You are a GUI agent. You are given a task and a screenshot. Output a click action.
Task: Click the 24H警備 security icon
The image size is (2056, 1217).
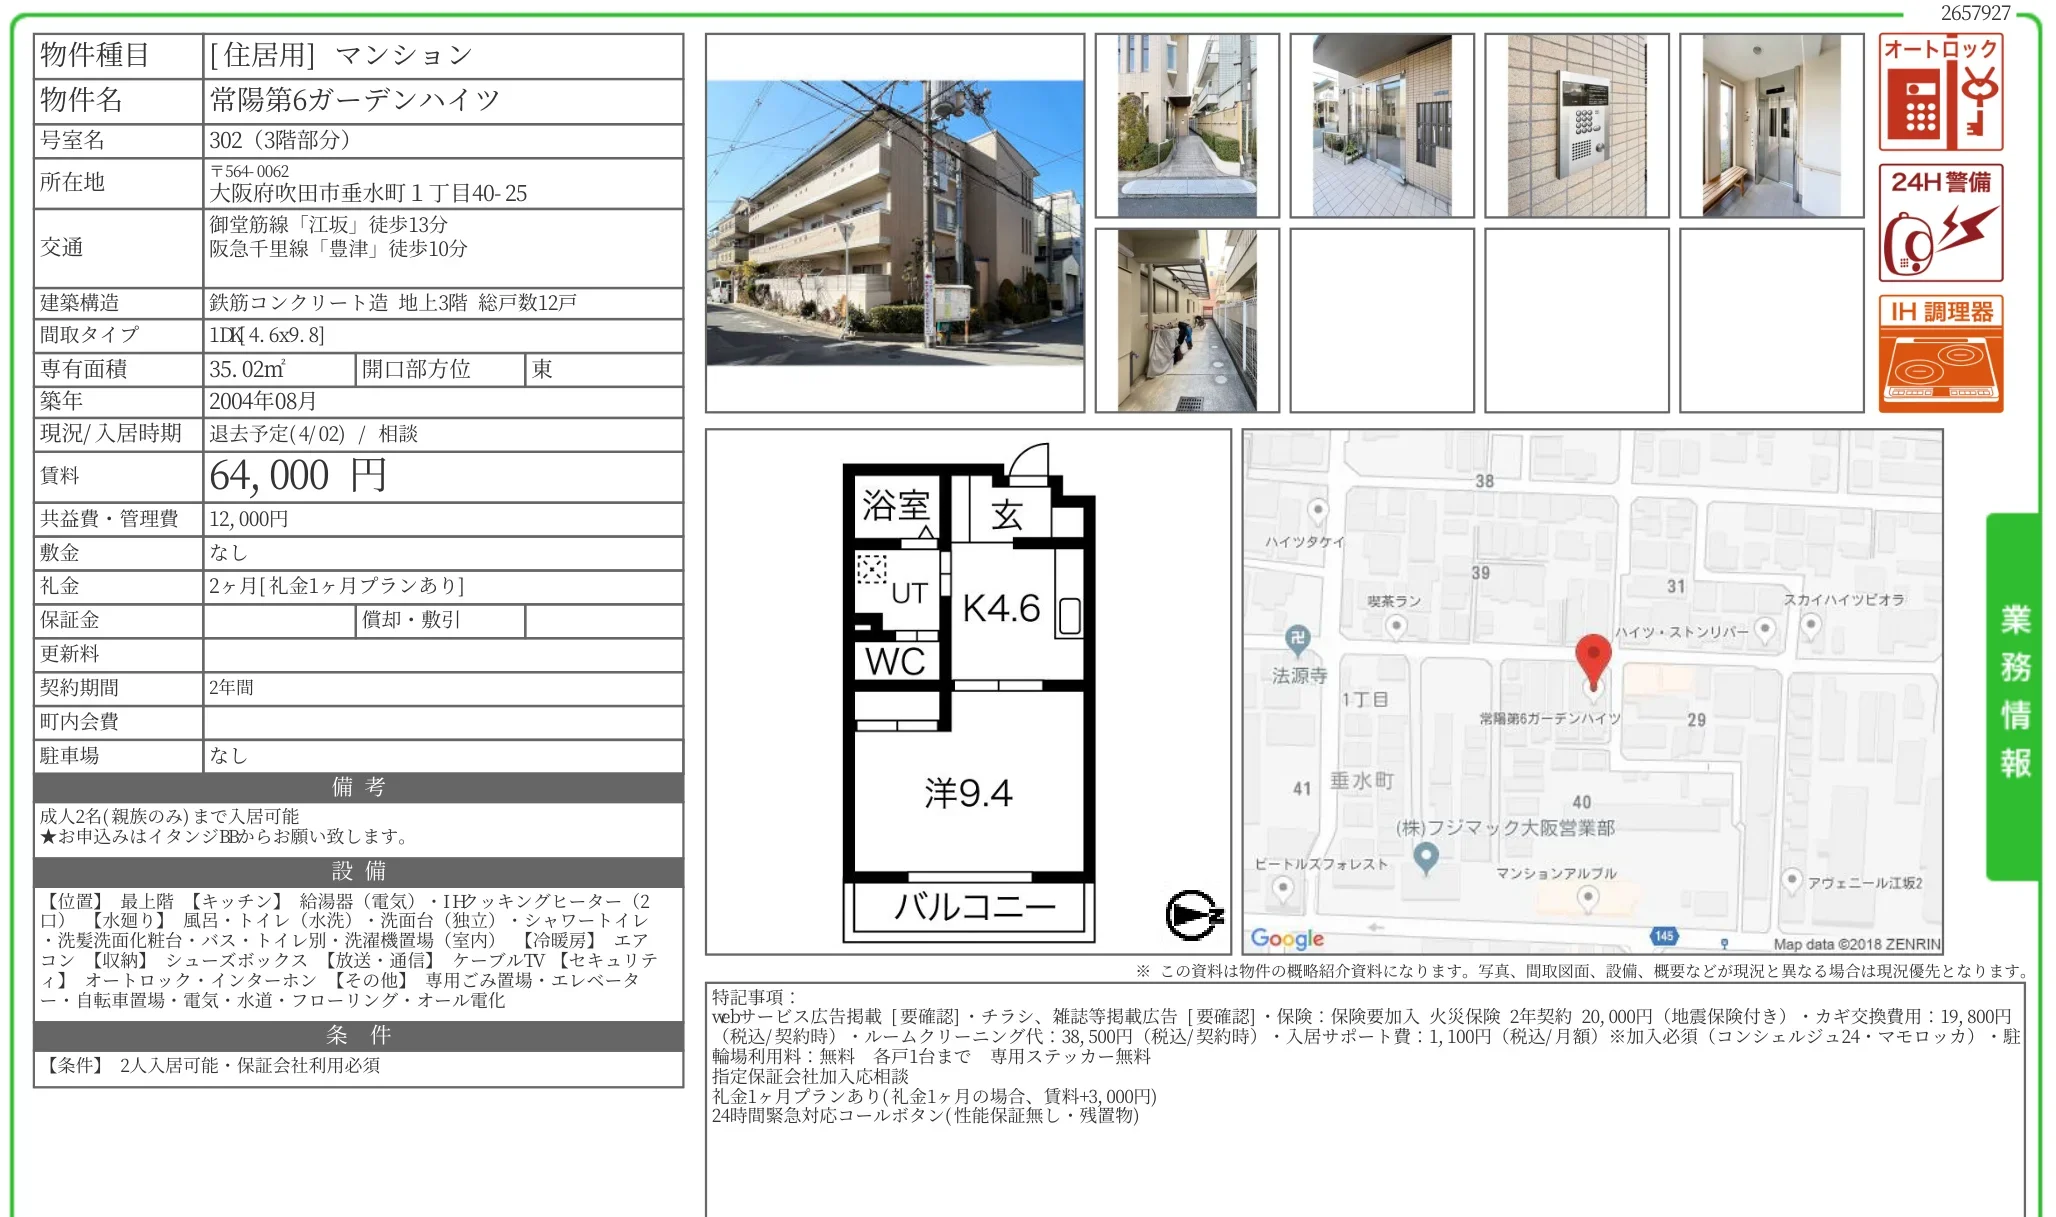click(x=1940, y=223)
